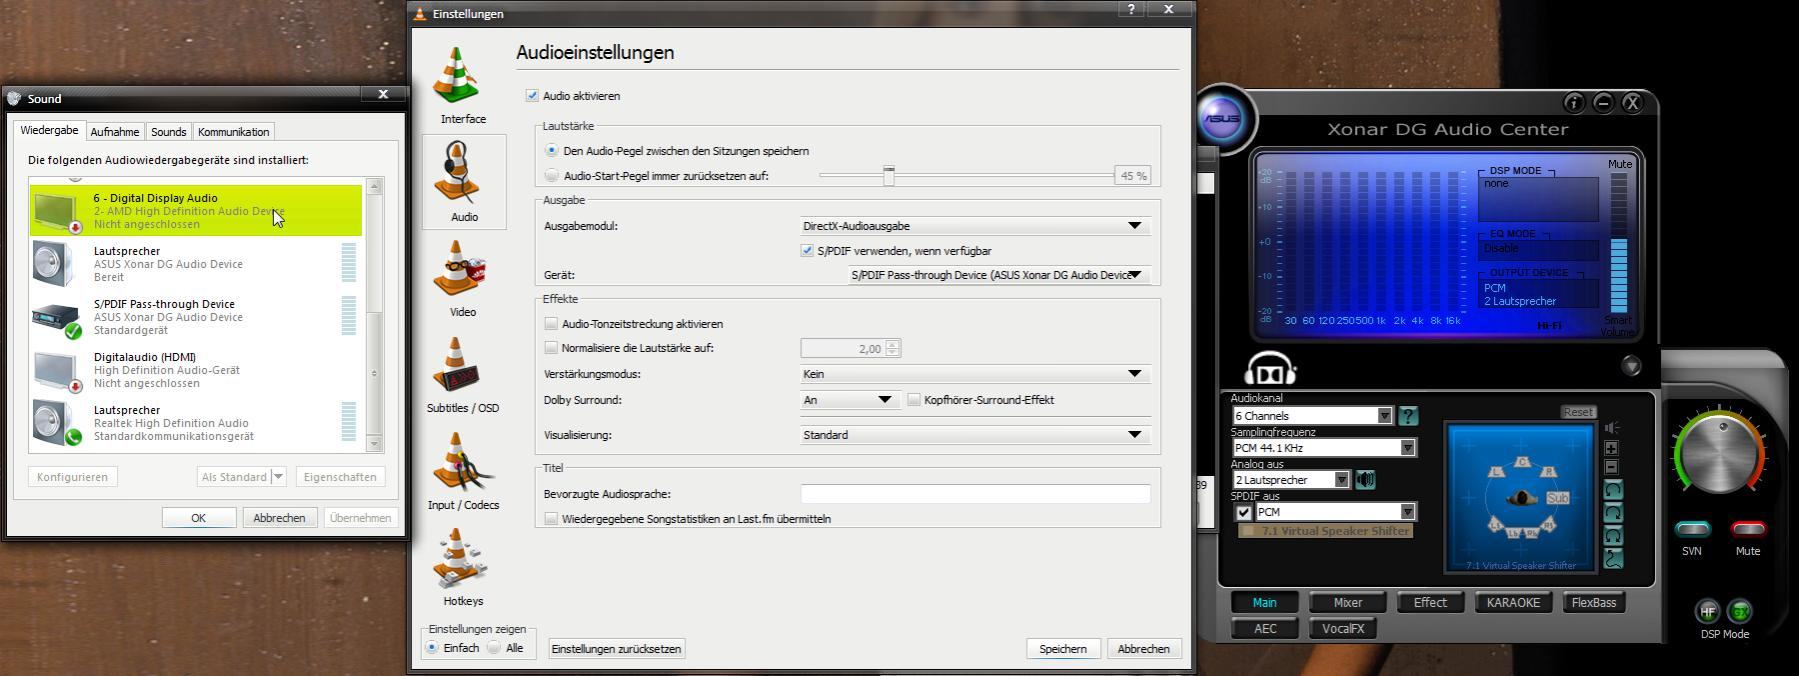This screenshot has height=676, width=1799.
Task: Enable the HF DSP mode button
Action: click(x=1707, y=611)
